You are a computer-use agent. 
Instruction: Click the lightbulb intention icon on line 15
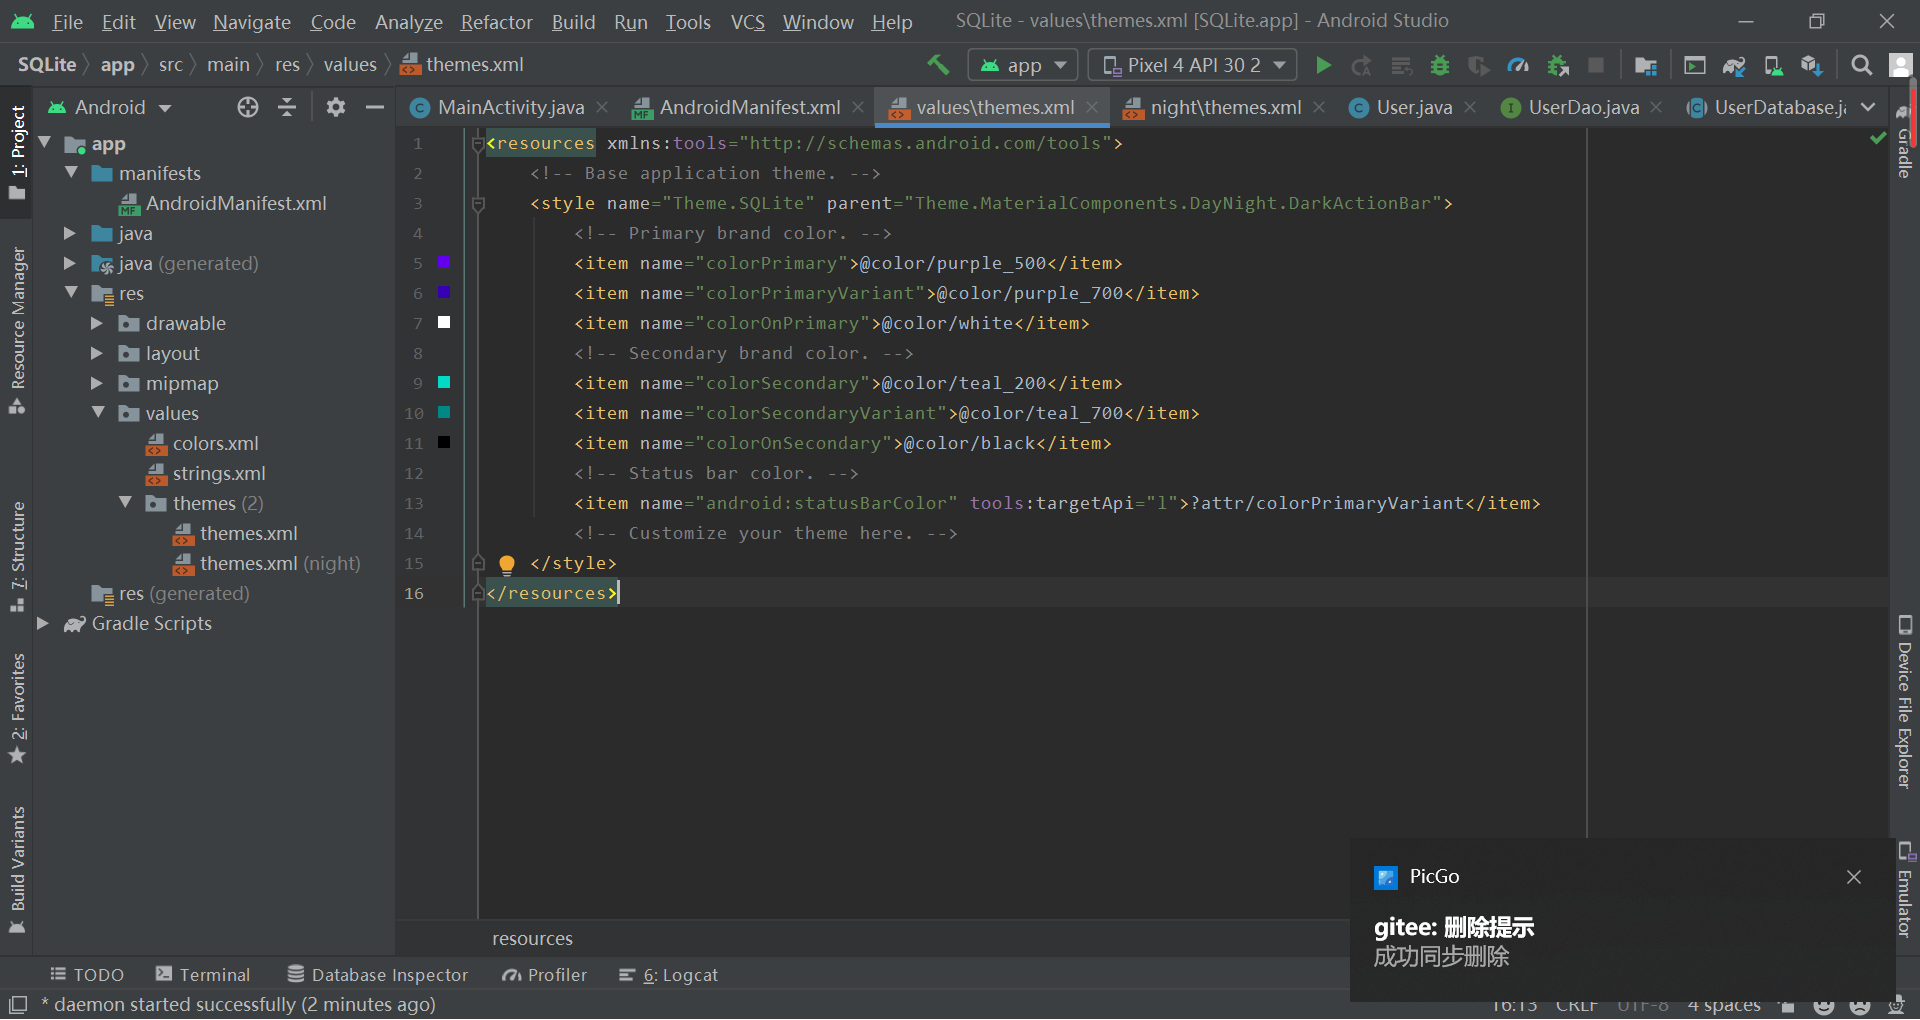pos(507,564)
